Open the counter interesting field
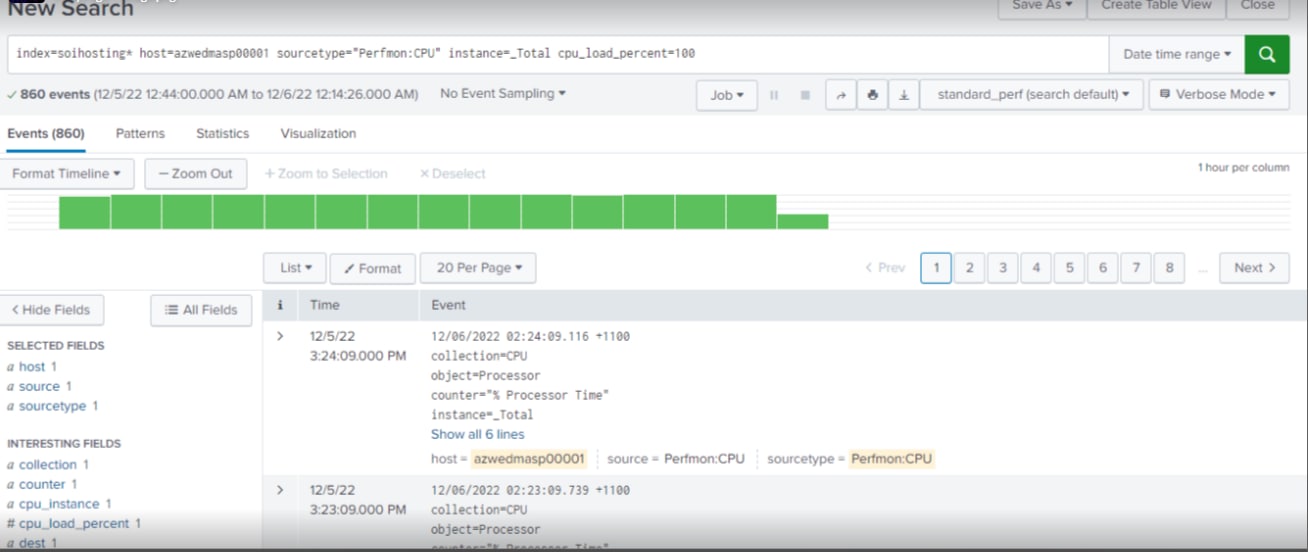1308x552 pixels. coord(42,484)
